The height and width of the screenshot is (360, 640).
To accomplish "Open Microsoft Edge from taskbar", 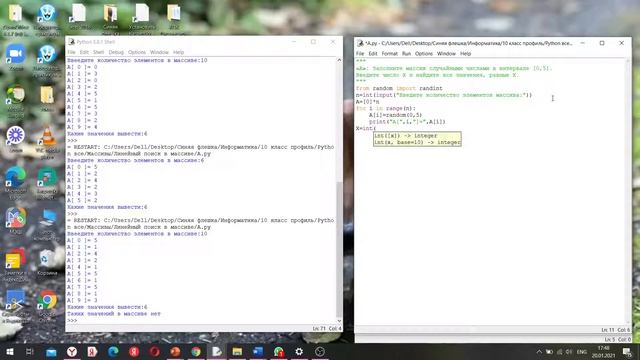I will [113, 351].
